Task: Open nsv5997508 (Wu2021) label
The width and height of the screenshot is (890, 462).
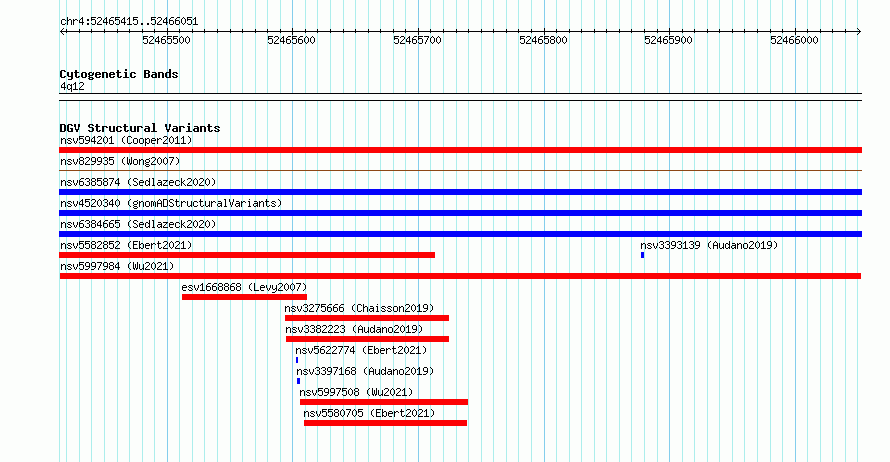Action: pos(356,392)
